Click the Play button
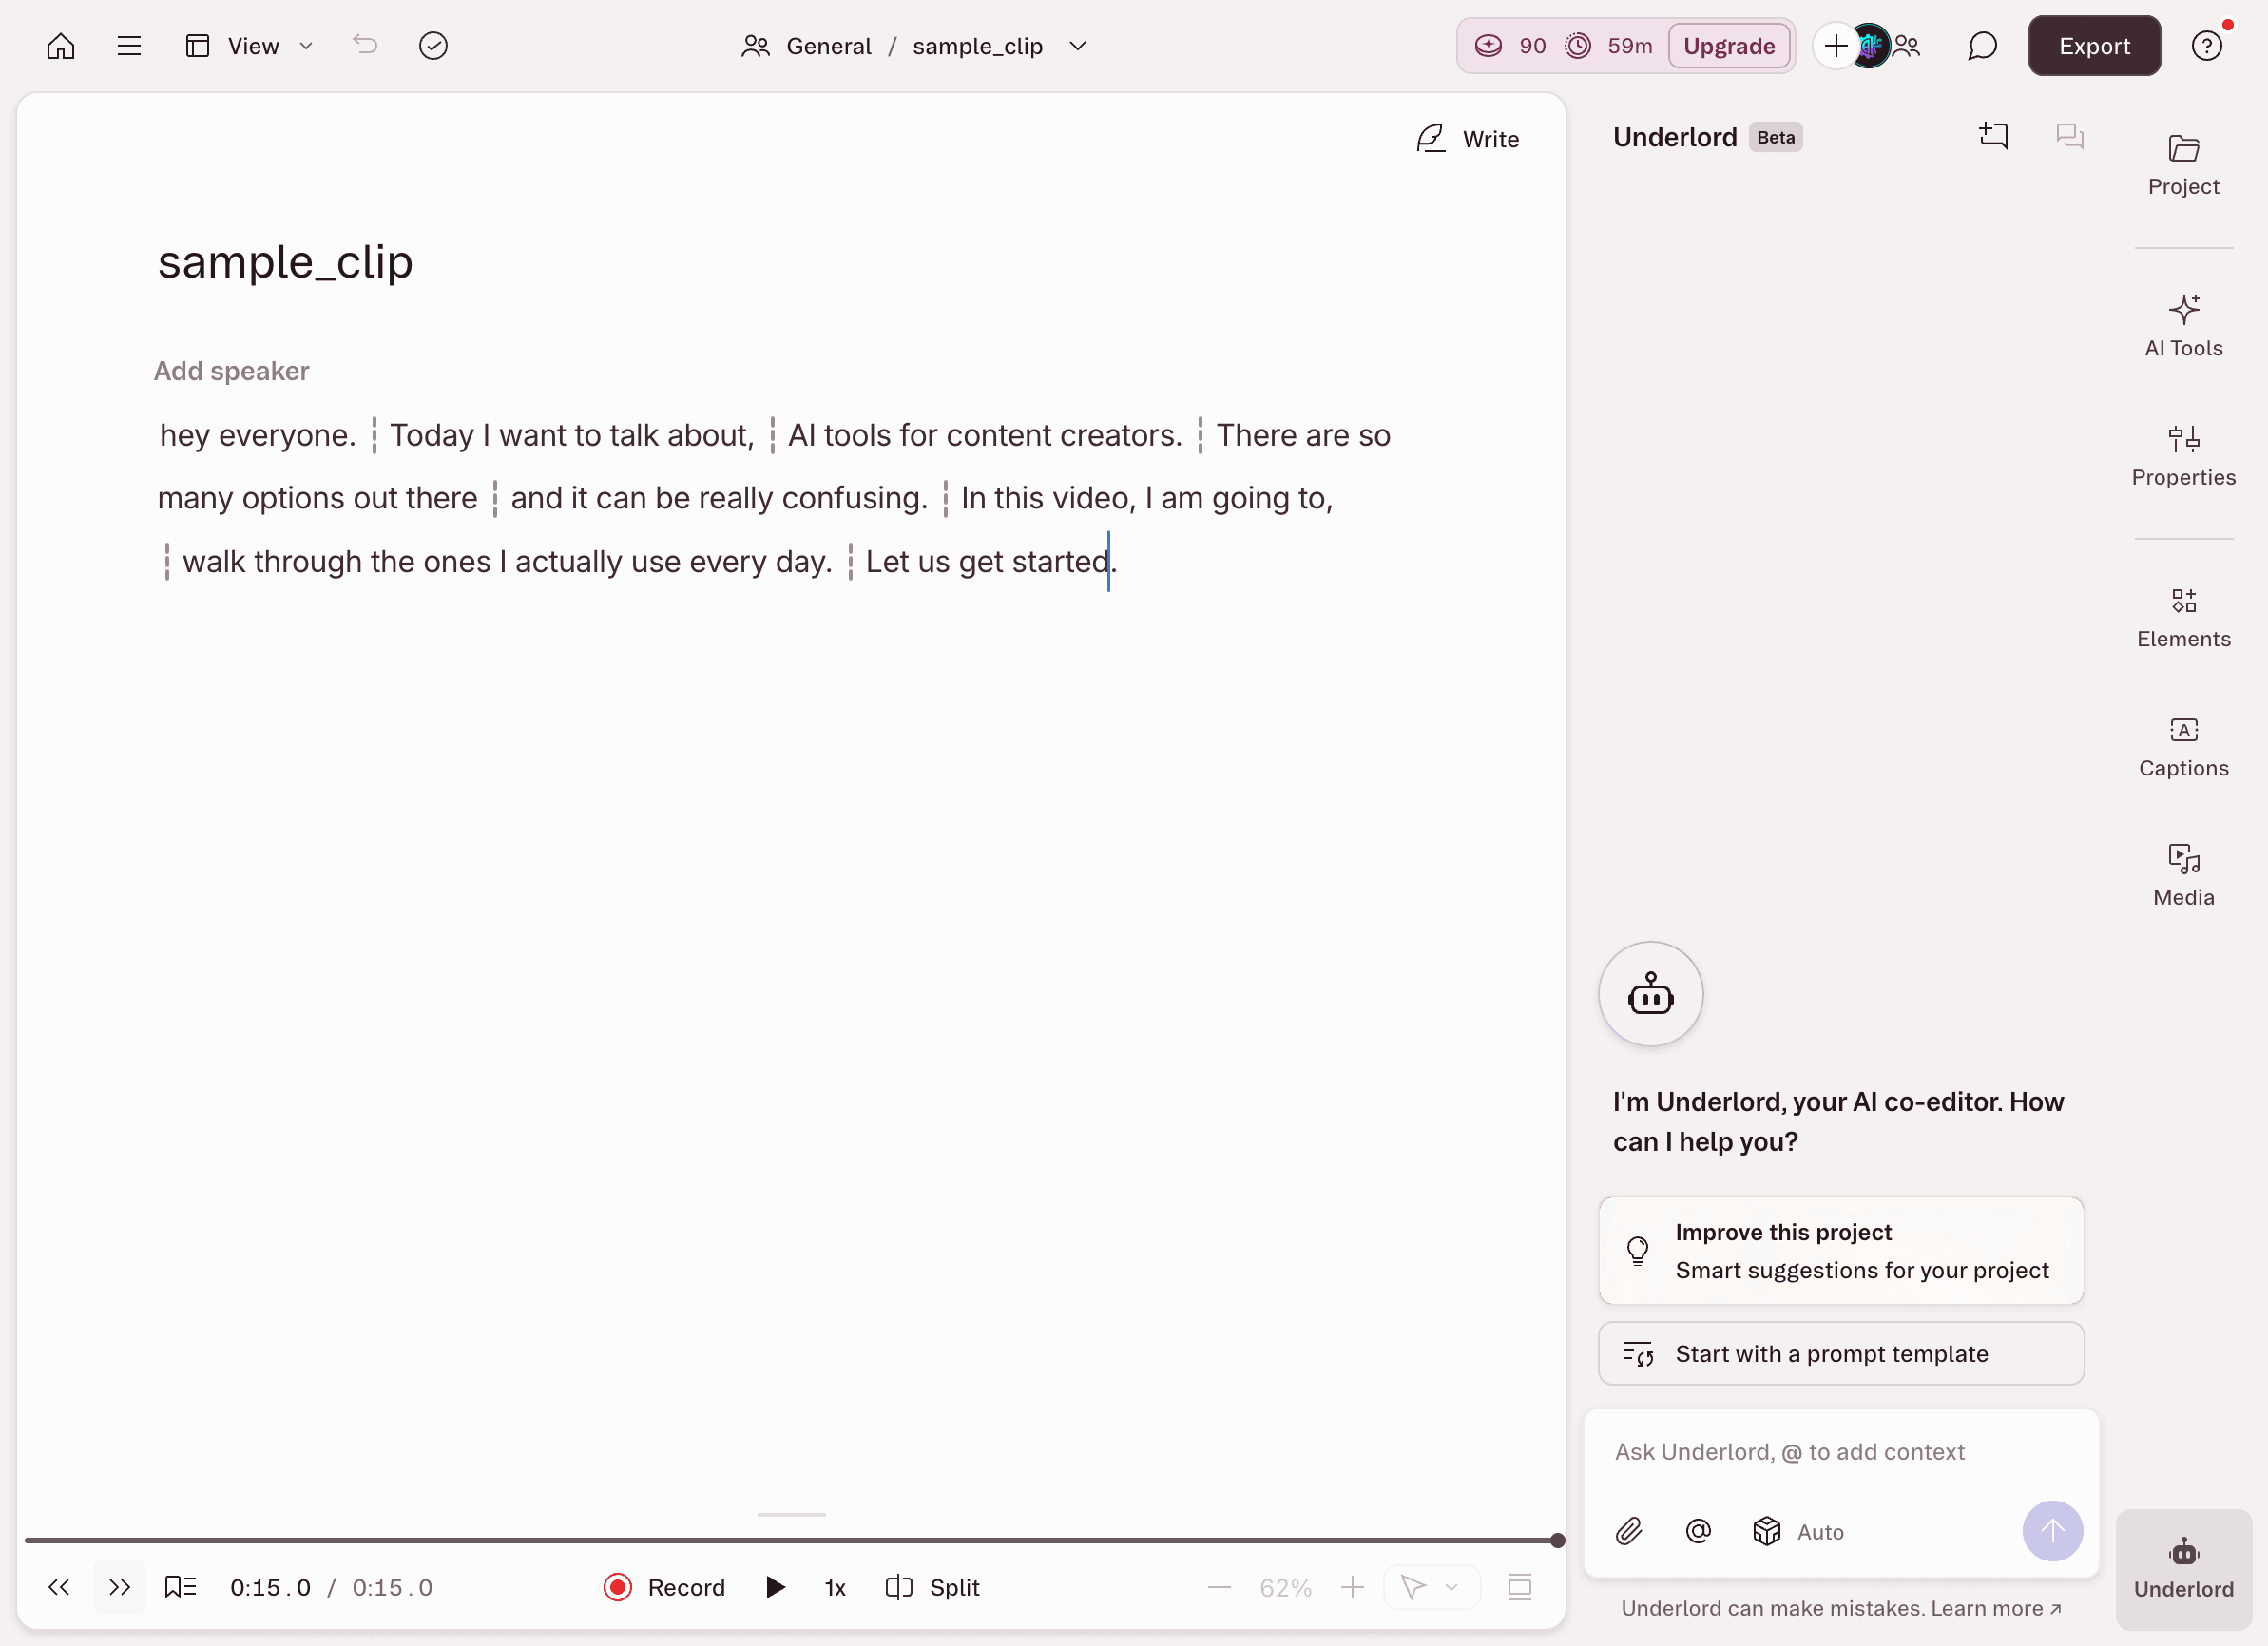 [775, 1587]
